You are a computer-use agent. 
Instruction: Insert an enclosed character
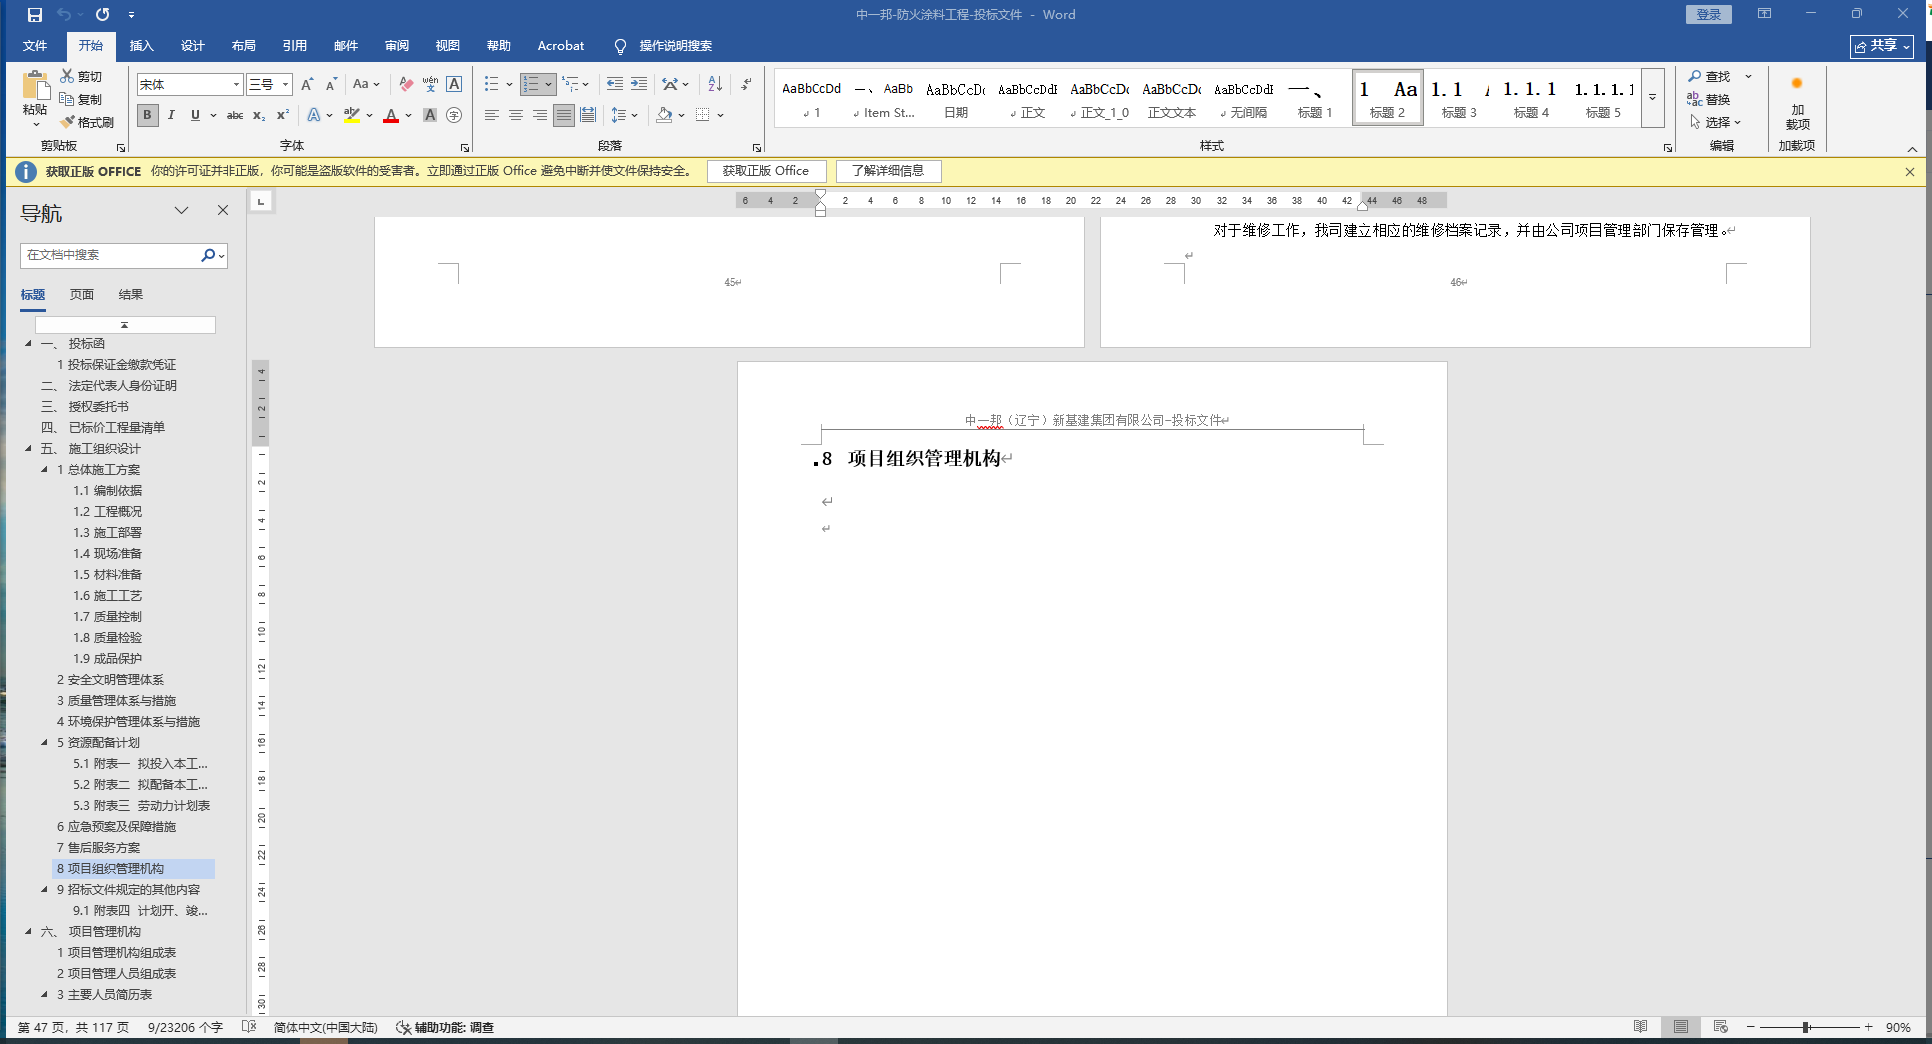pyautogui.click(x=454, y=115)
